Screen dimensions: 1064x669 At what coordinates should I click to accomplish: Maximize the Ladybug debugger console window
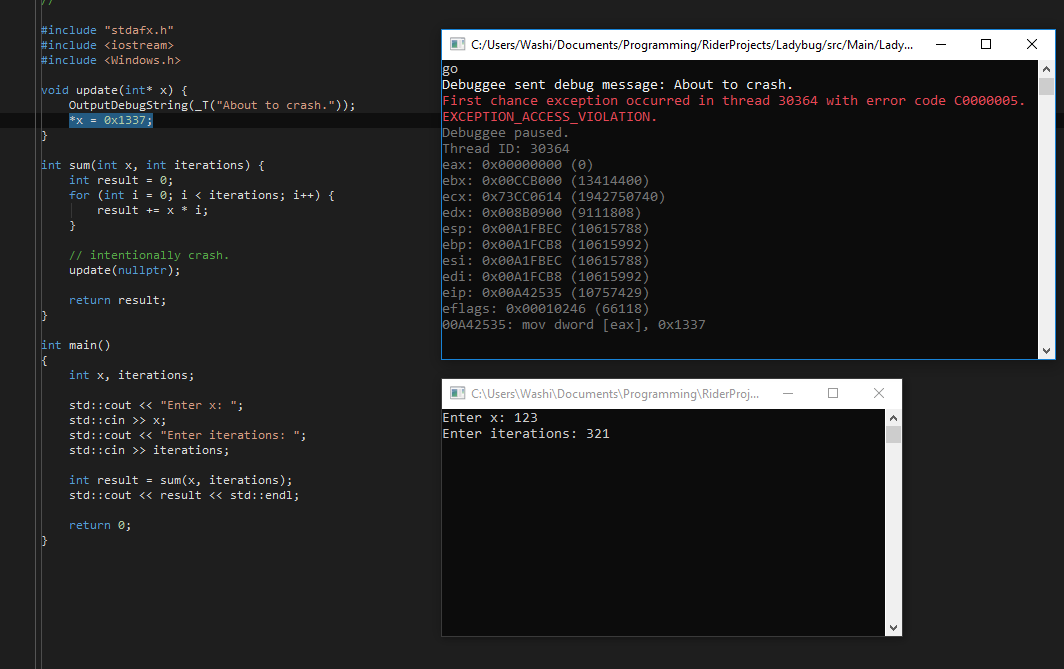pos(986,45)
